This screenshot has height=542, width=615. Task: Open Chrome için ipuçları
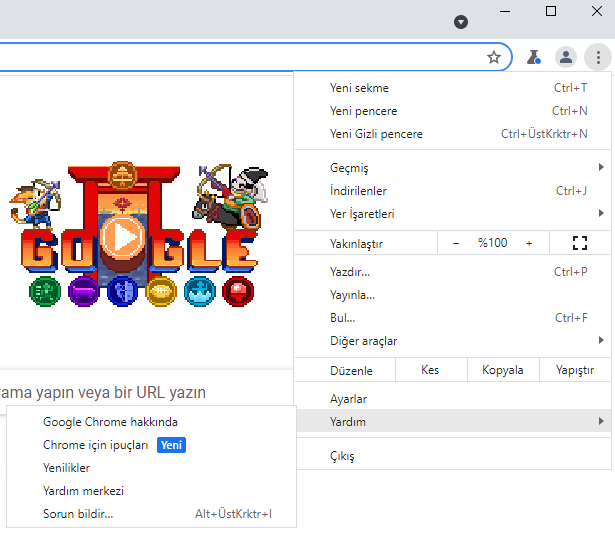[x=151, y=445]
